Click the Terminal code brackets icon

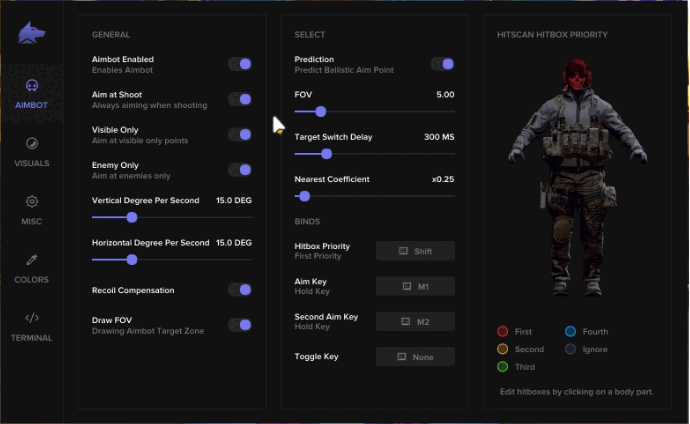pos(32,318)
